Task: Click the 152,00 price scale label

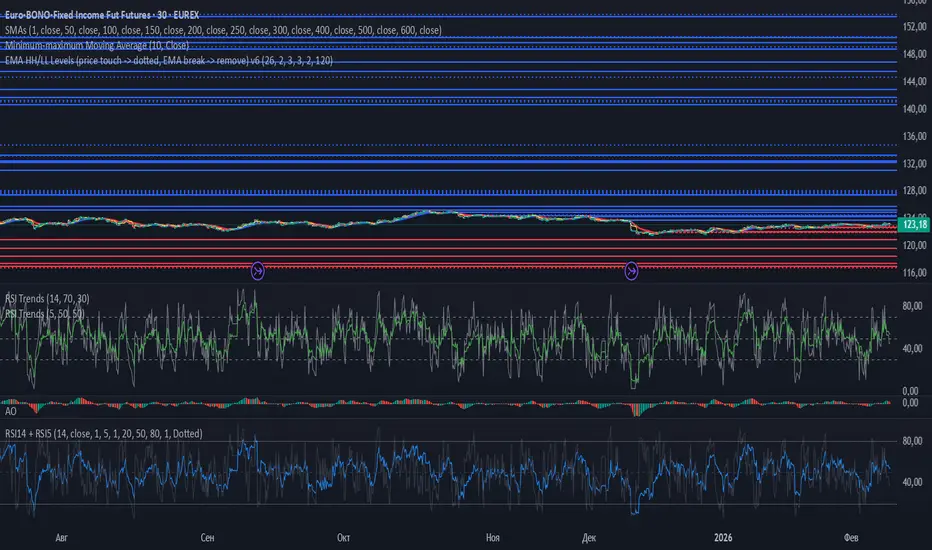Action: pos(915,27)
